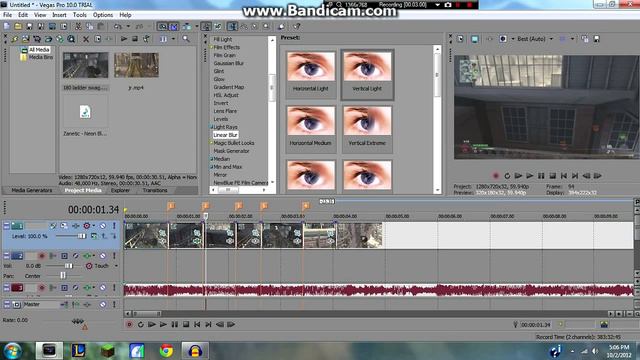Screen dimensions: 640x360
Task: Open the preview overlays dropdown arrow
Action: (x=572, y=39)
